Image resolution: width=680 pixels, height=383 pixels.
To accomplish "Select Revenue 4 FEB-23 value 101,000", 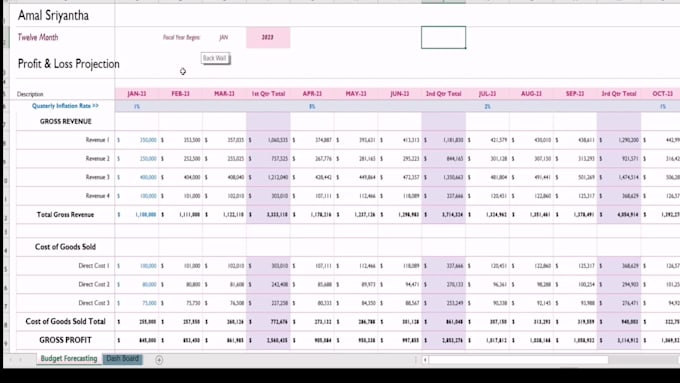I will click(x=180, y=196).
